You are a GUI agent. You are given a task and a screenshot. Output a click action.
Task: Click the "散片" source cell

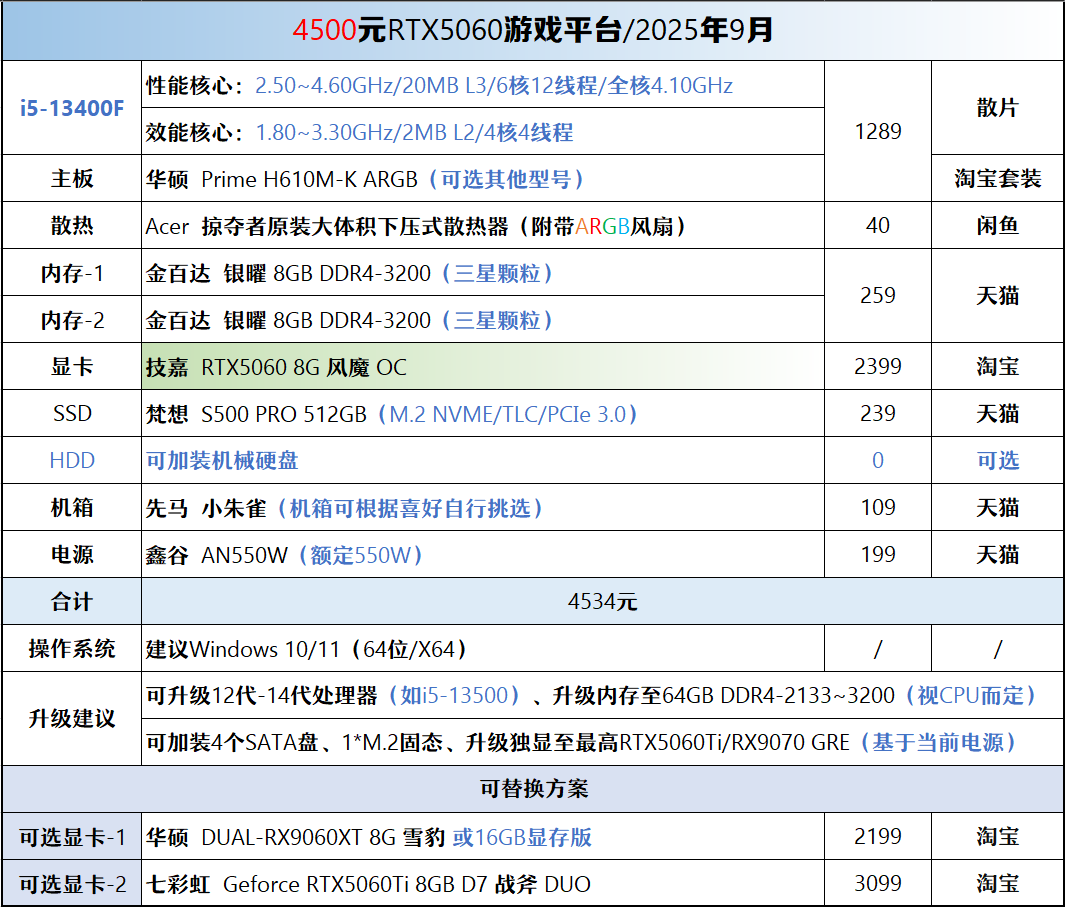(997, 108)
